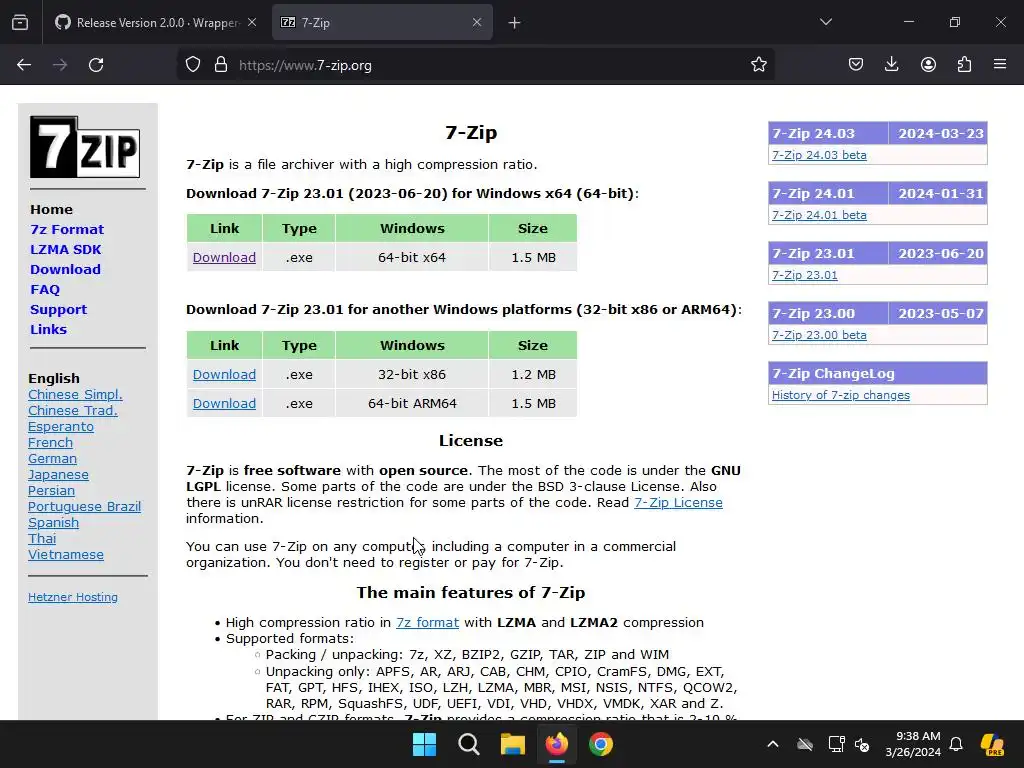1024x768 pixels.
Task: Open the Hetzner Hosting link
Action: [x=72, y=597]
